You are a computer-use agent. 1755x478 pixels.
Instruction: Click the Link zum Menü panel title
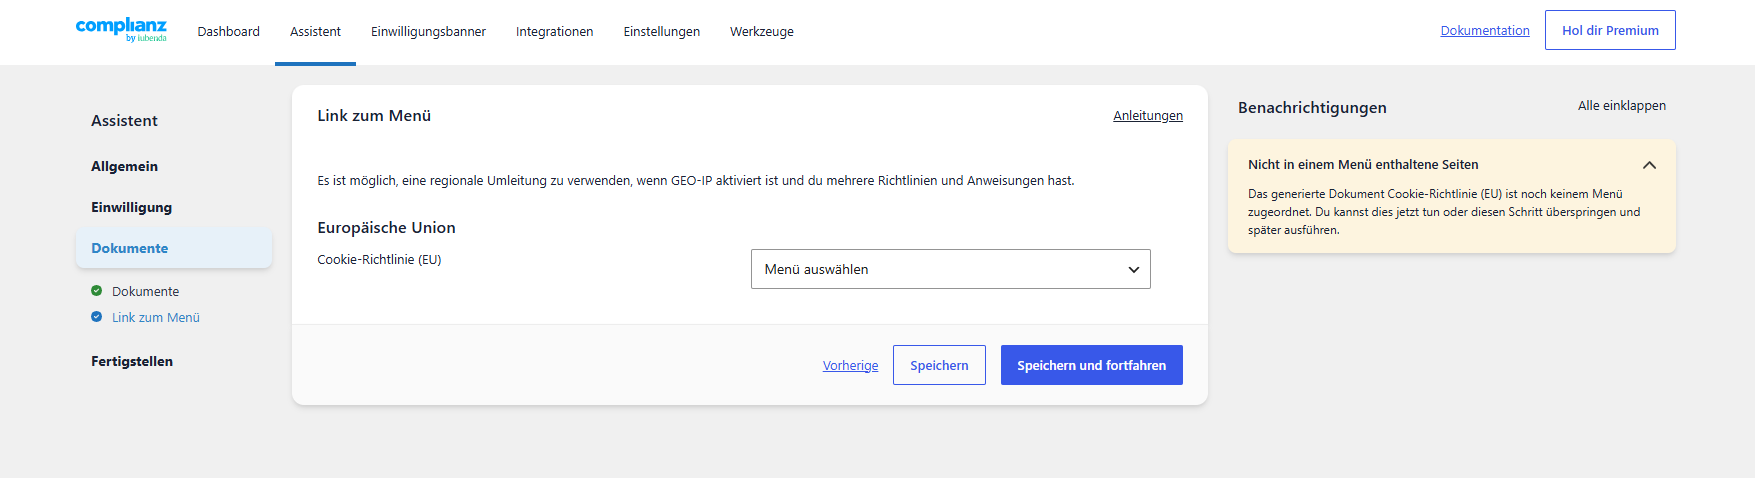[374, 116]
